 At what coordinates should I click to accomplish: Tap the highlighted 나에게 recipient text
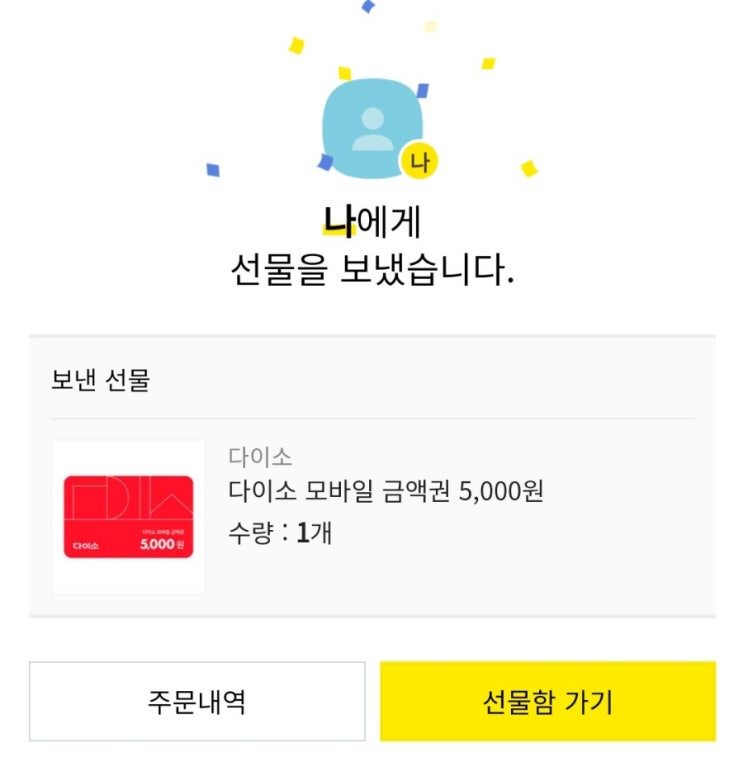[x=372, y=222]
